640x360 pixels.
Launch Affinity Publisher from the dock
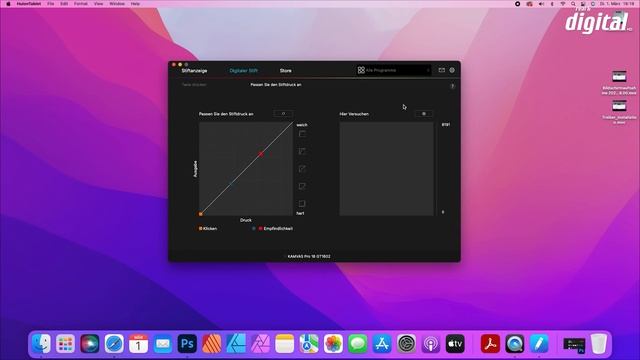click(211, 344)
